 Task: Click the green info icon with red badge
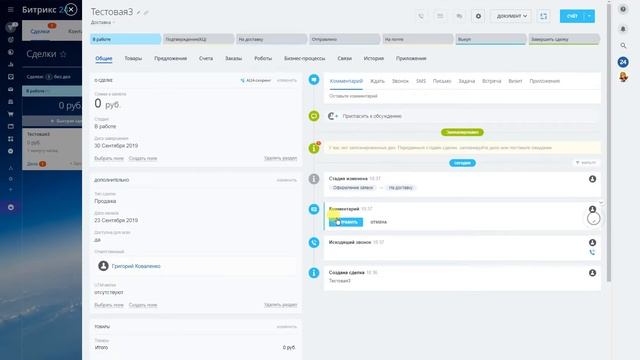[314, 147]
